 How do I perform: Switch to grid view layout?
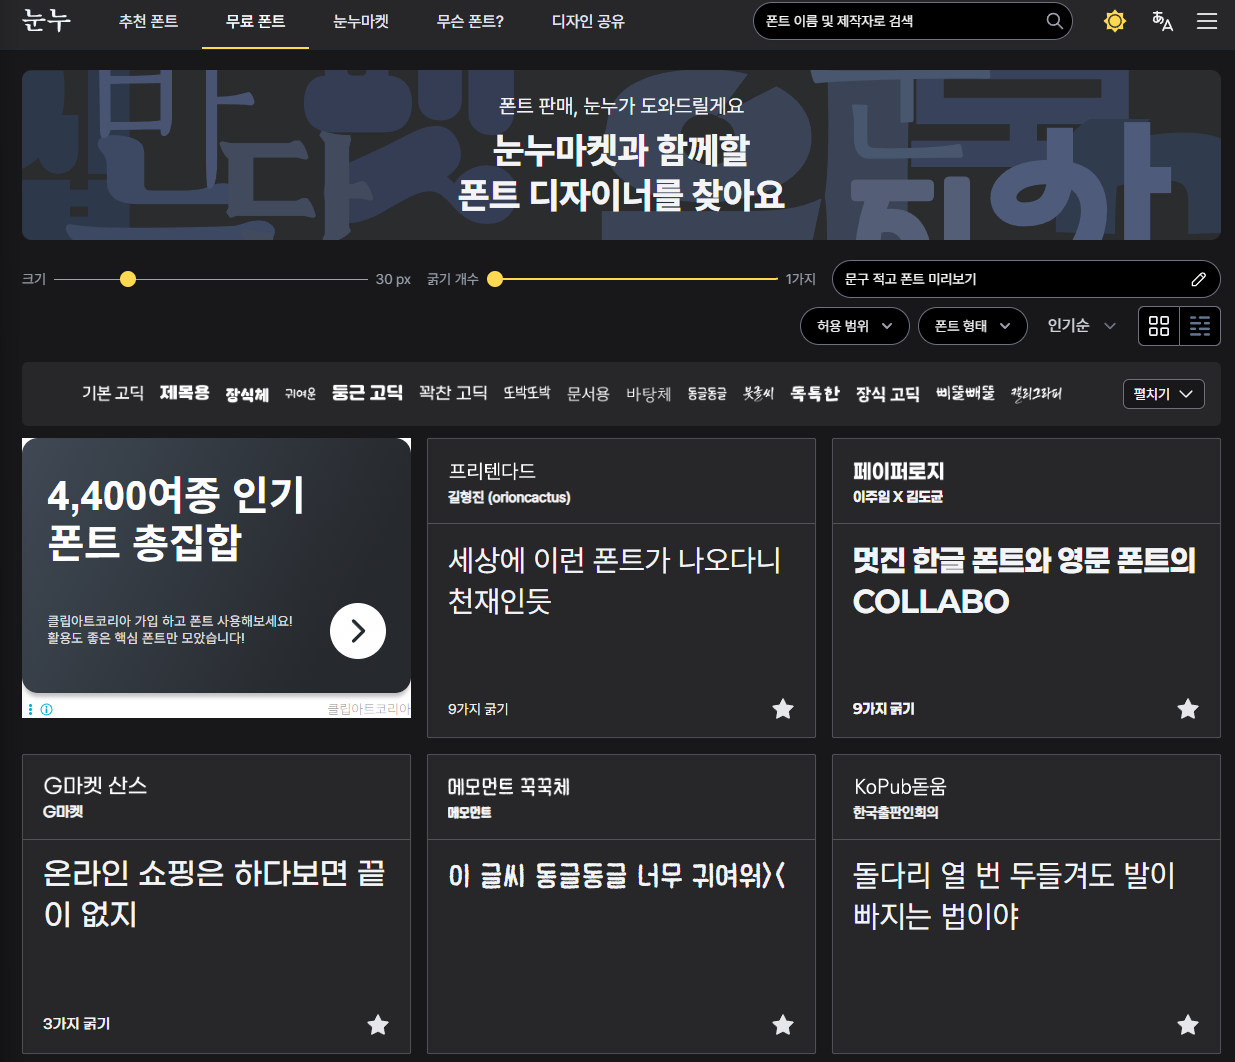tap(1158, 326)
